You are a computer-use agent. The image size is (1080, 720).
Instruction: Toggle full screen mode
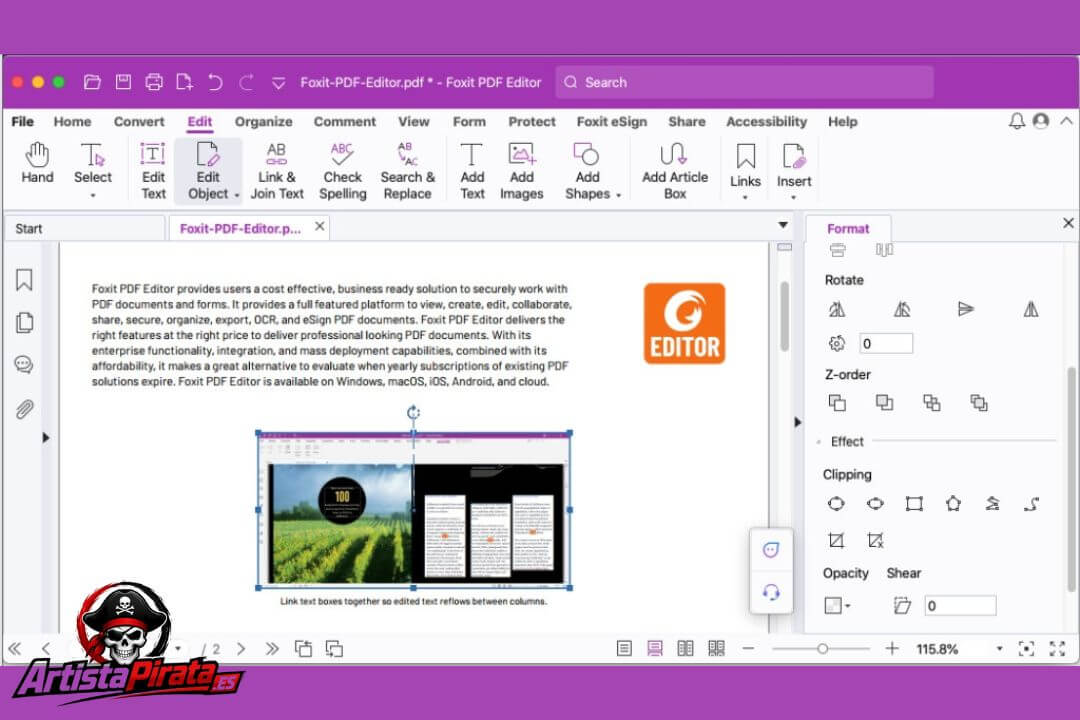[x=1057, y=648]
